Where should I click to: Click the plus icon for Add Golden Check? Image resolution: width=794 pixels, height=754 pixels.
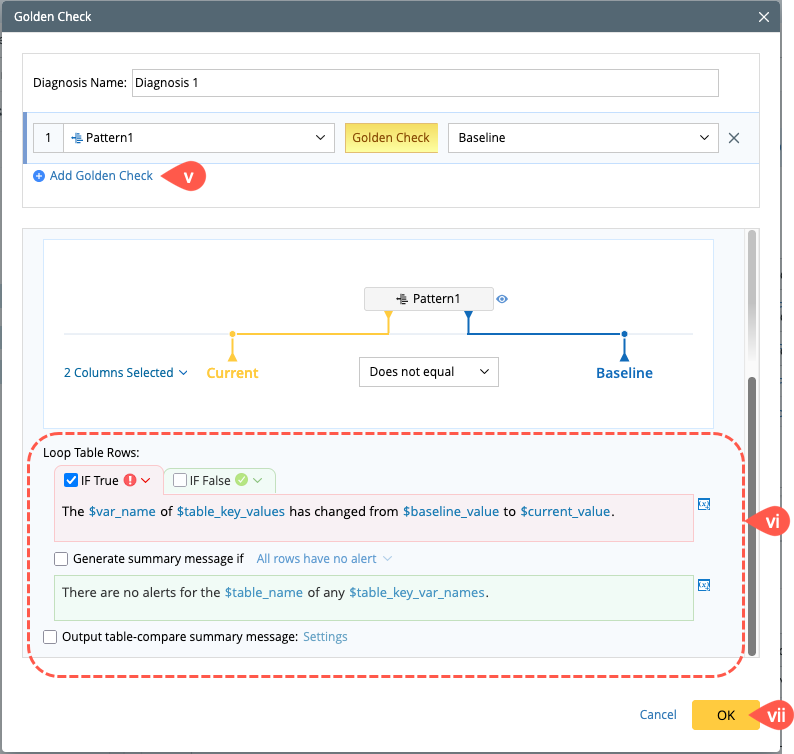(x=39, y=176)
